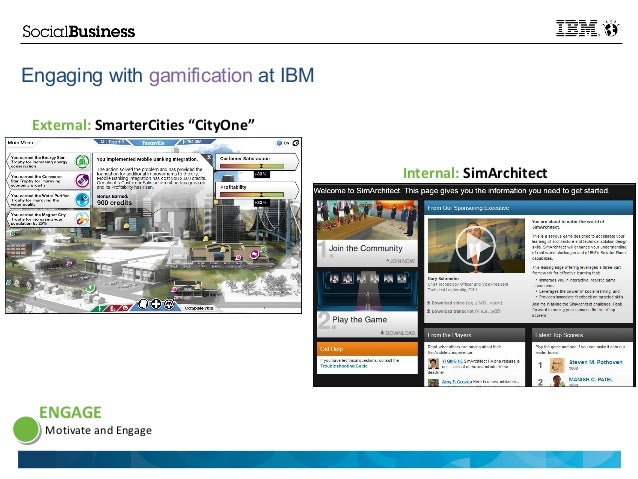Click the From Our Sponsoring Executive header
This screenshot has height=479, width=638.
tap(529, 208)
